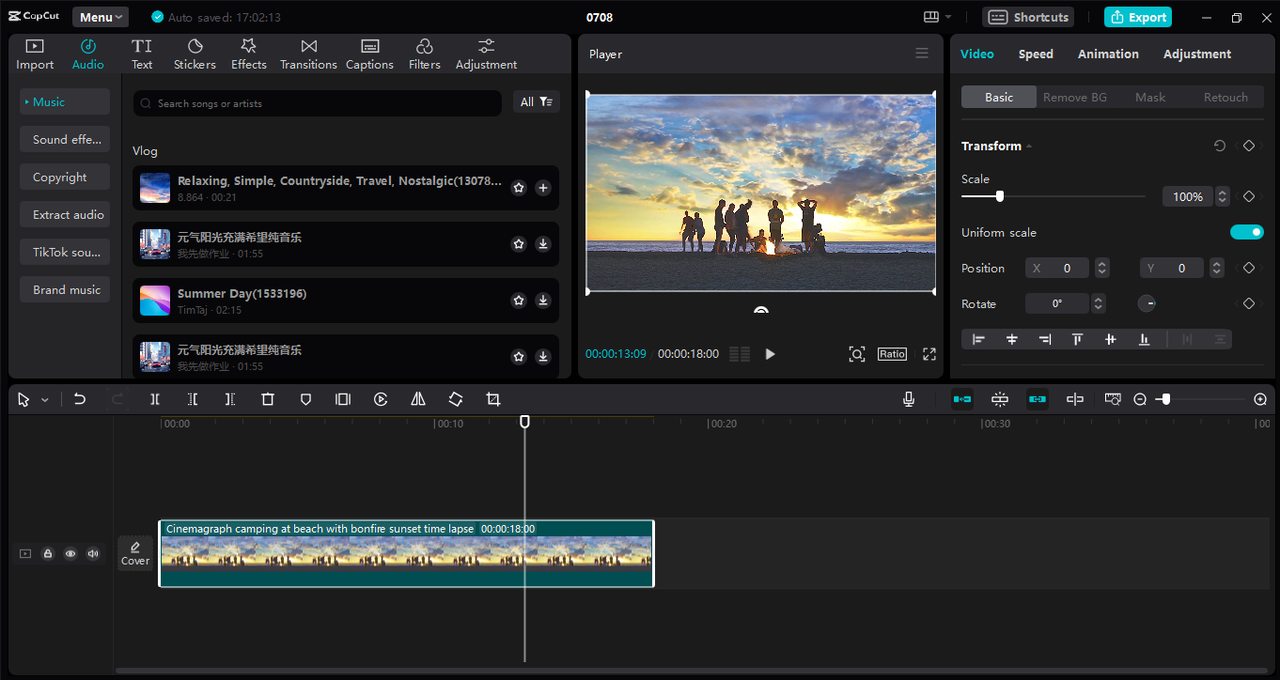Viewport: 1280px width, 680px height.
Task: Hide the video track using eye icon
Action: pos(71,553)
